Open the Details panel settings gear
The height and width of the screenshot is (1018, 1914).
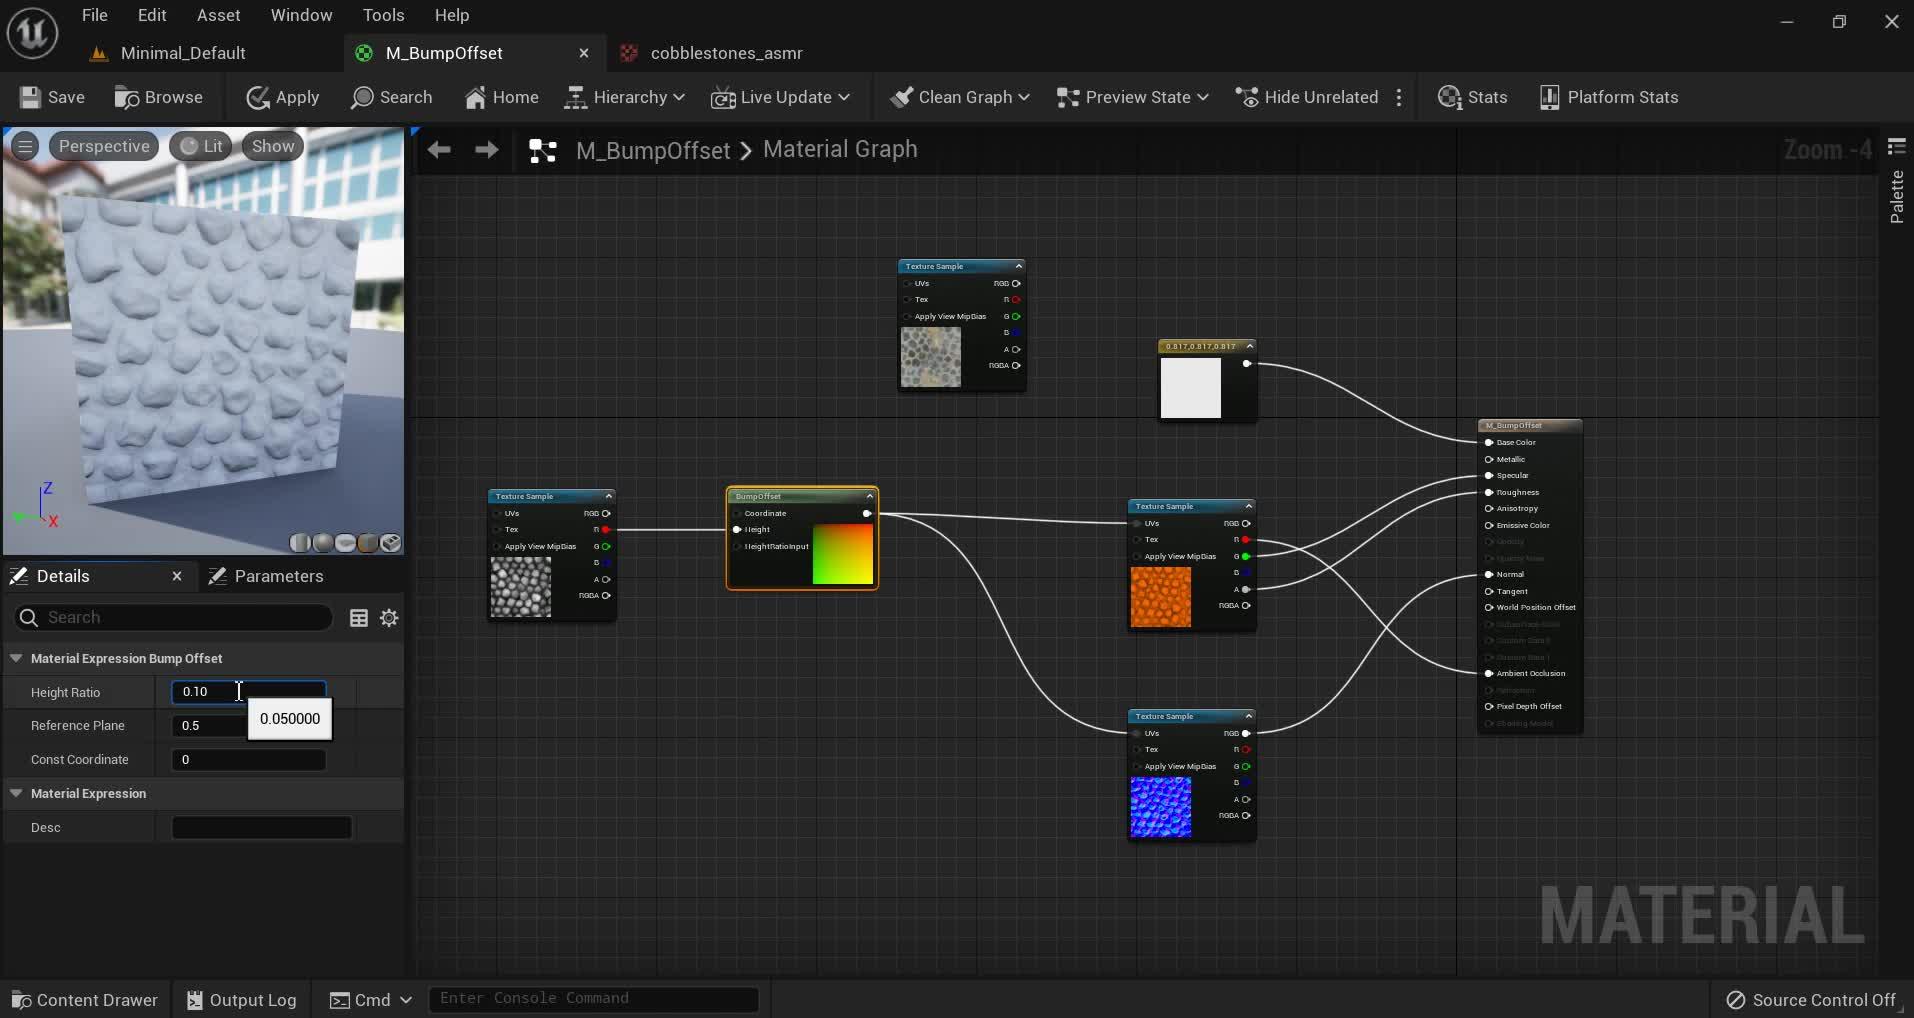pos(389,618)
